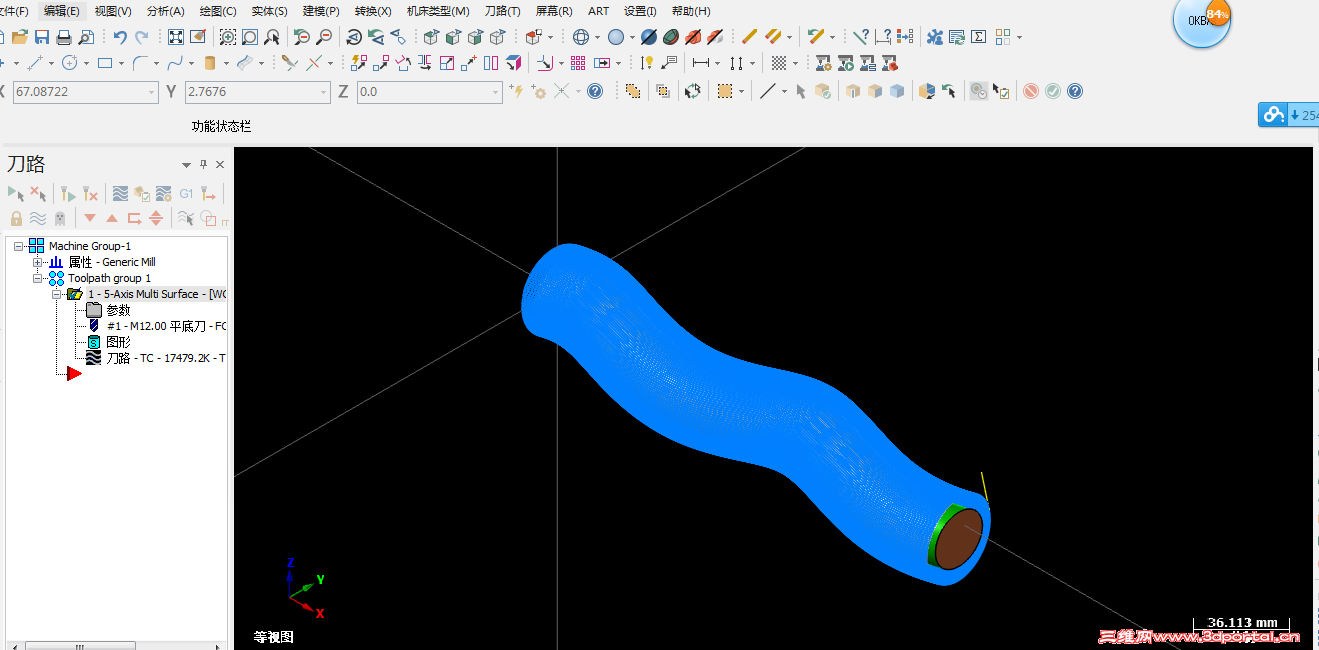The height and width of the screenshot is (650, 1319).
Task: Toggle toolpath display waves icon
Action: 38,218
